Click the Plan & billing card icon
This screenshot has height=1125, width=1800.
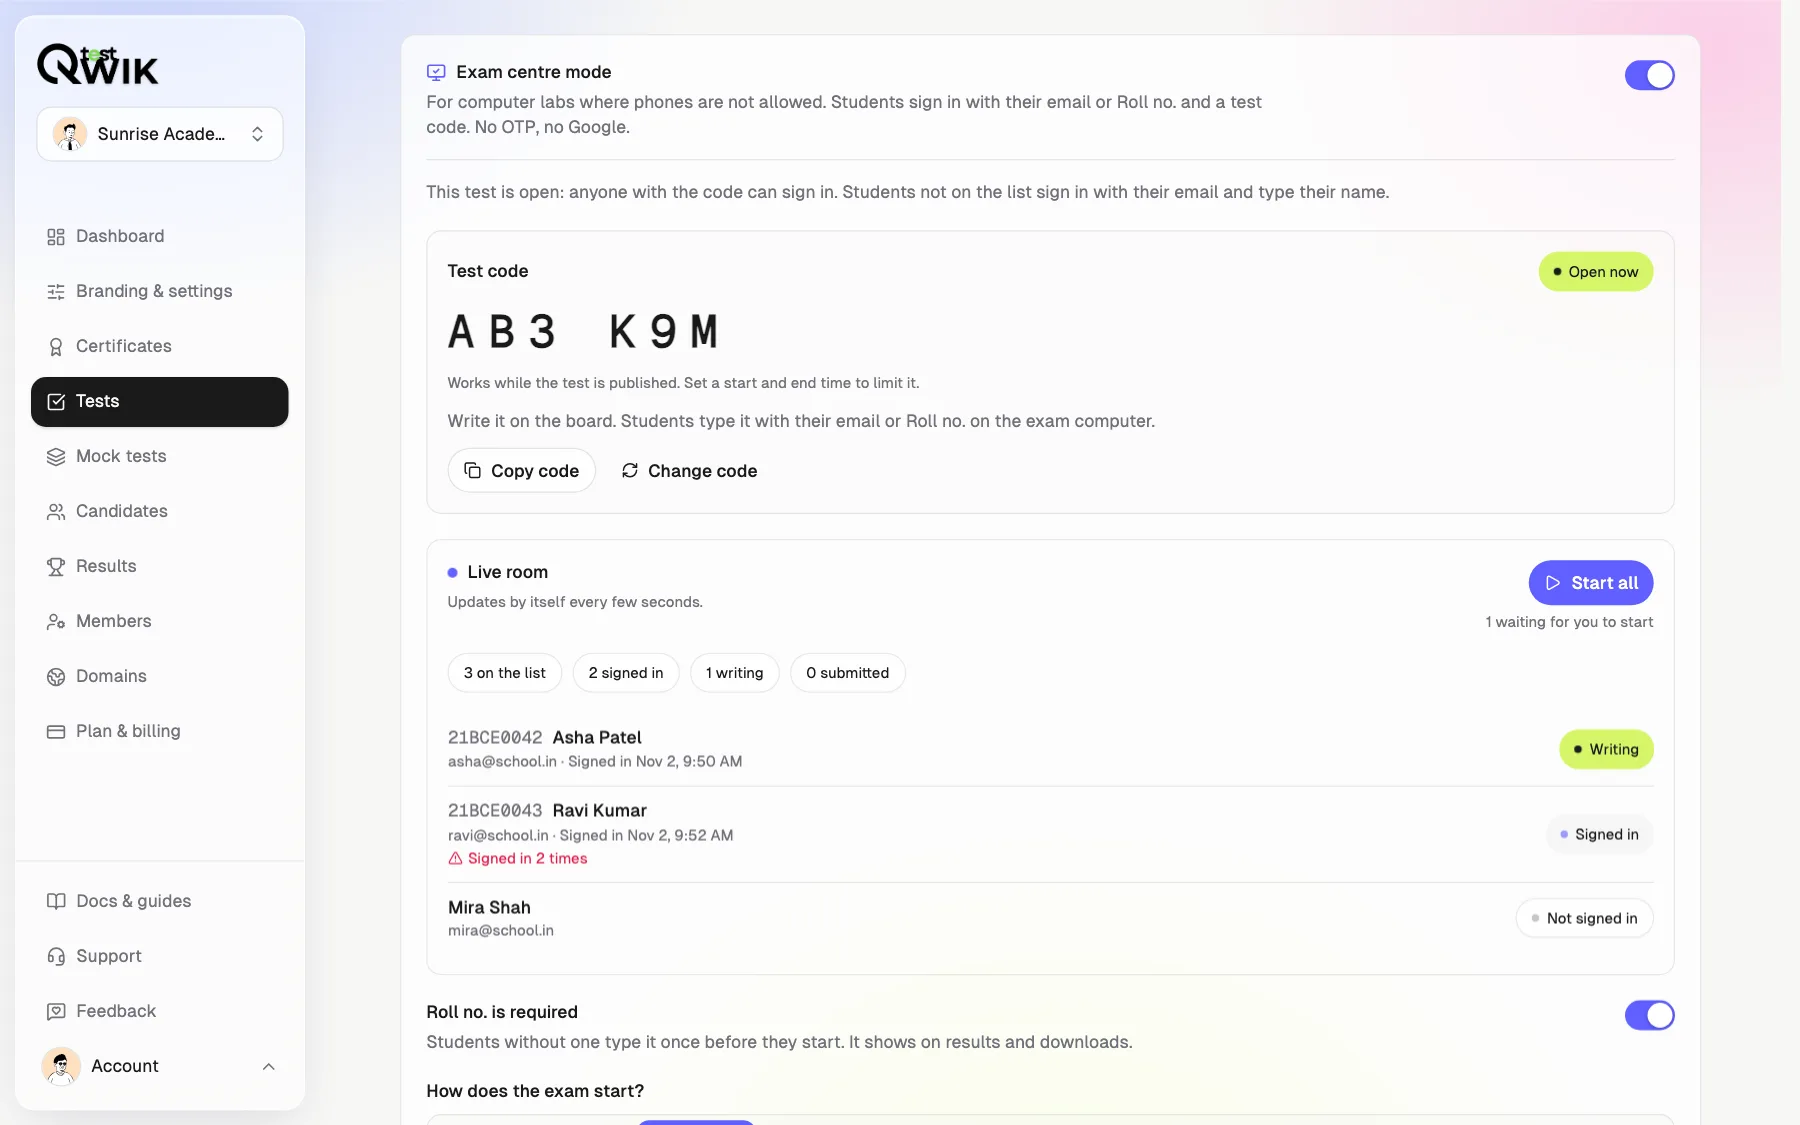56,732
